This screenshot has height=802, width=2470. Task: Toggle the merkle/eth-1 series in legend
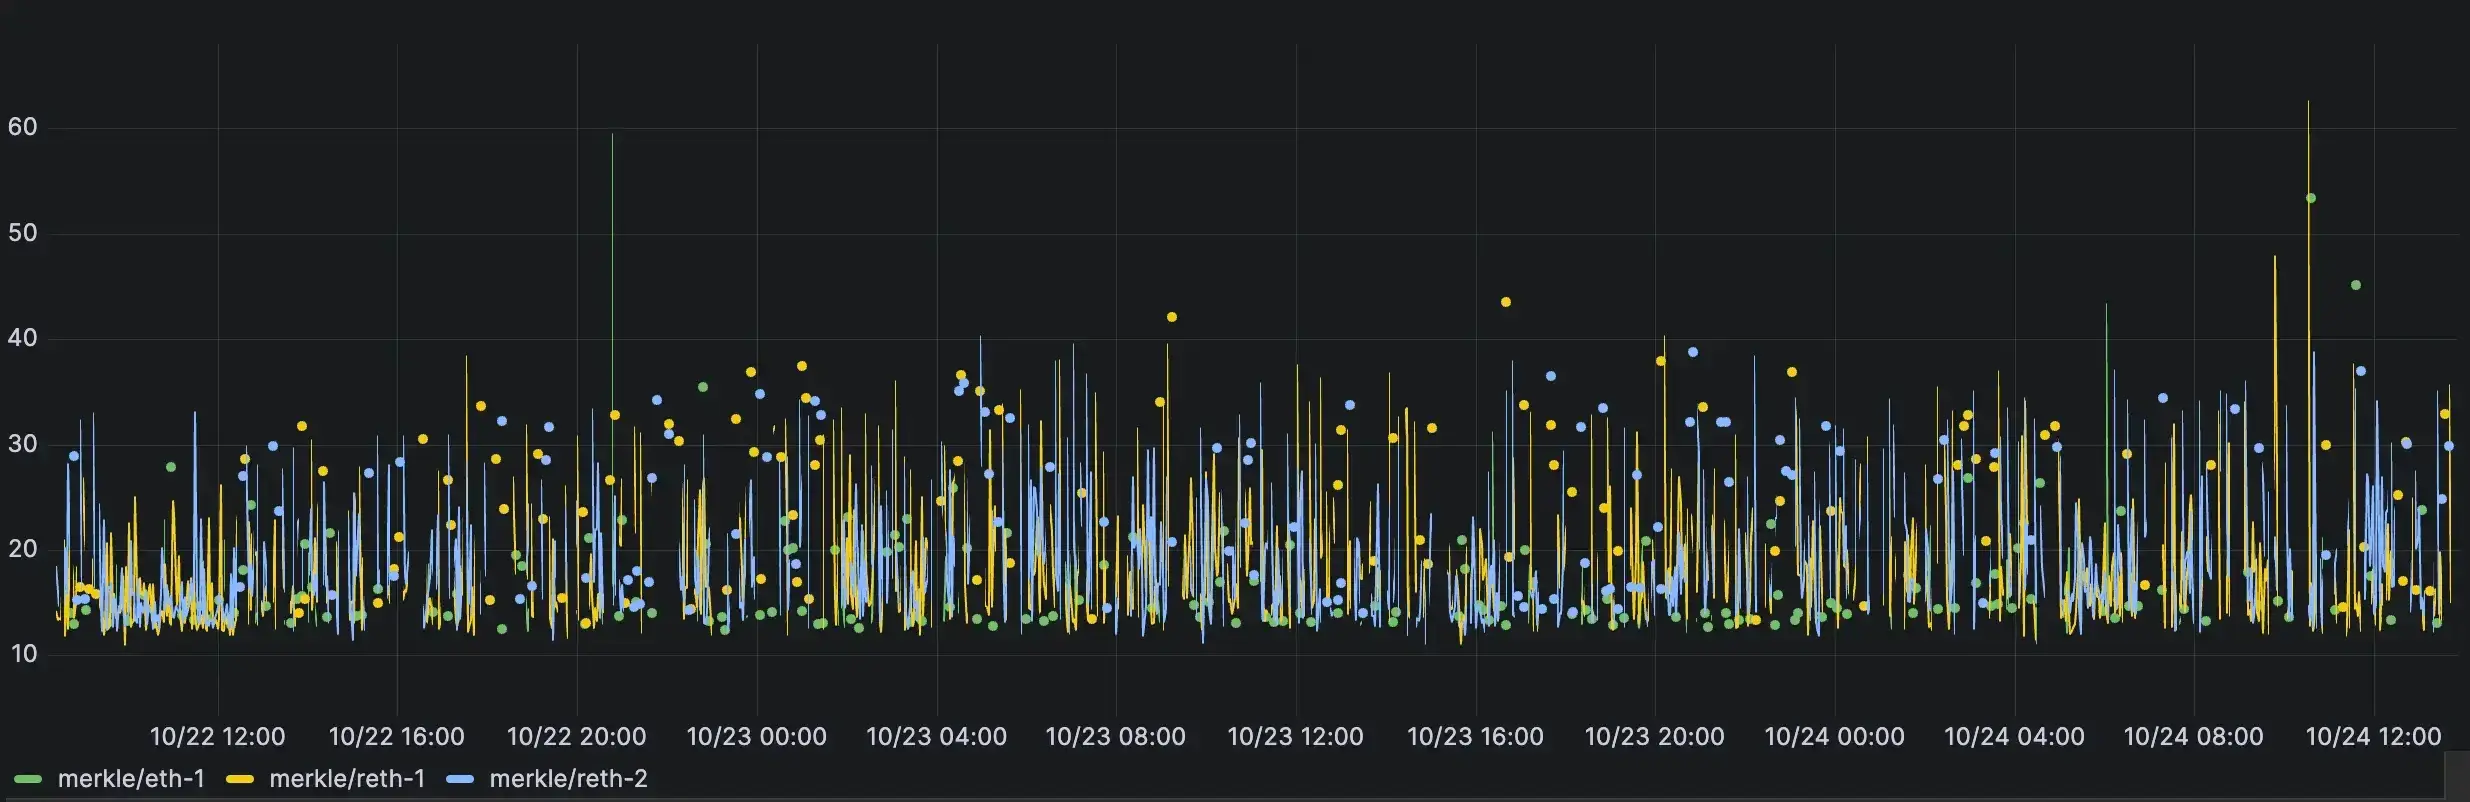point(130,779)
